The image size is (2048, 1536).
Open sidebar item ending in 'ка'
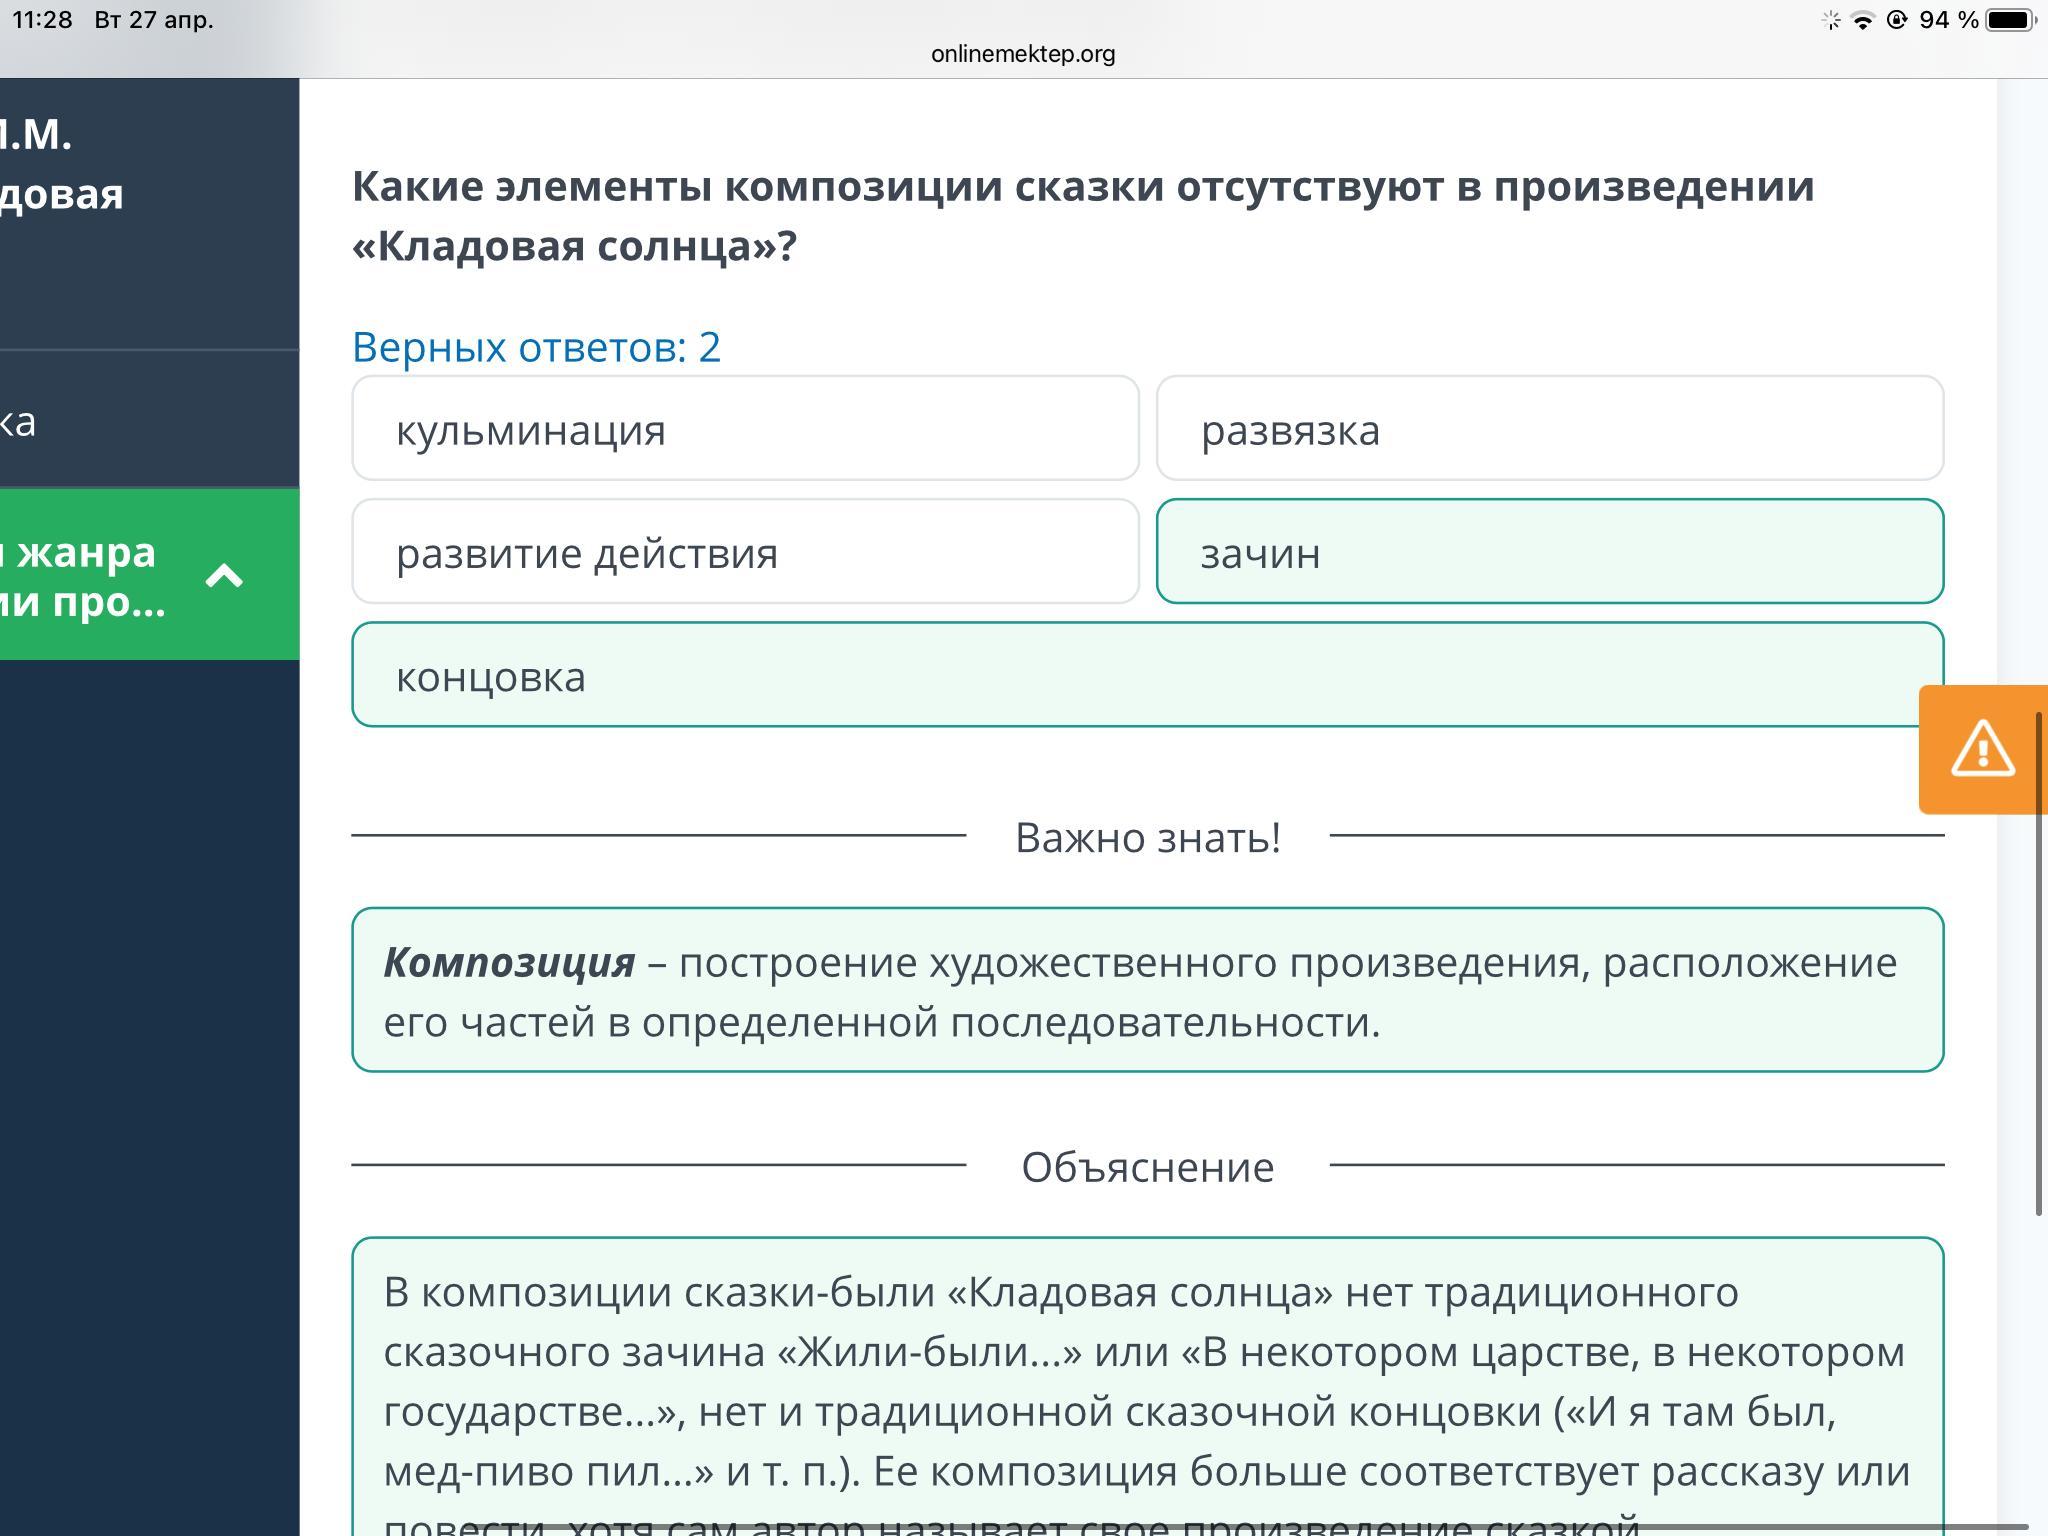pos(20,421)
